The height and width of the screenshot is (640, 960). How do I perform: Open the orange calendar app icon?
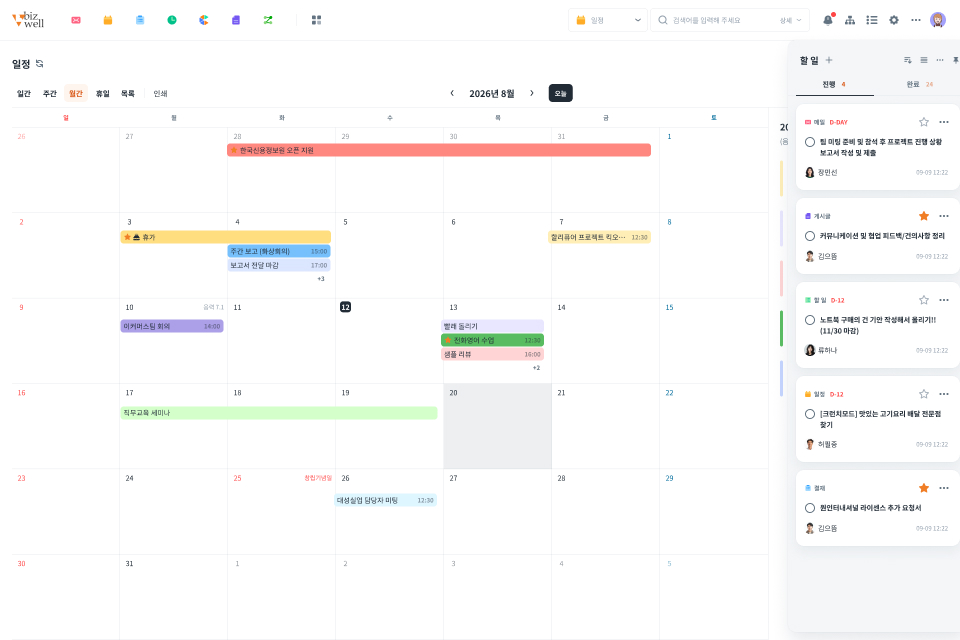[108, 20]
